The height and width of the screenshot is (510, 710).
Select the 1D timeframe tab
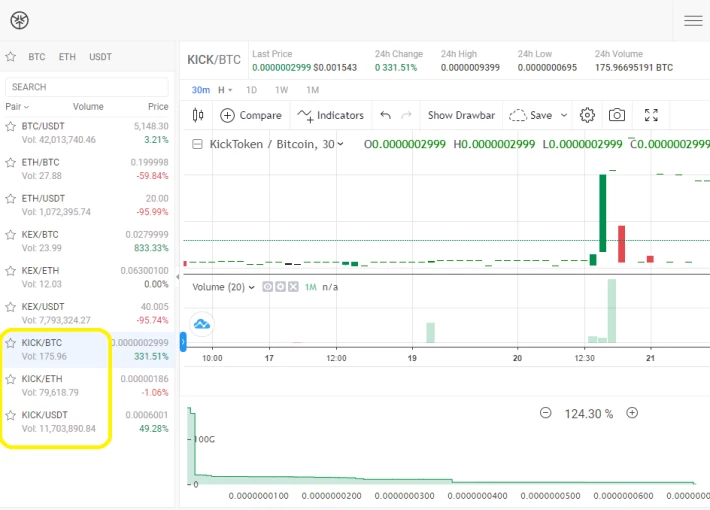click(x=251, y=90)
